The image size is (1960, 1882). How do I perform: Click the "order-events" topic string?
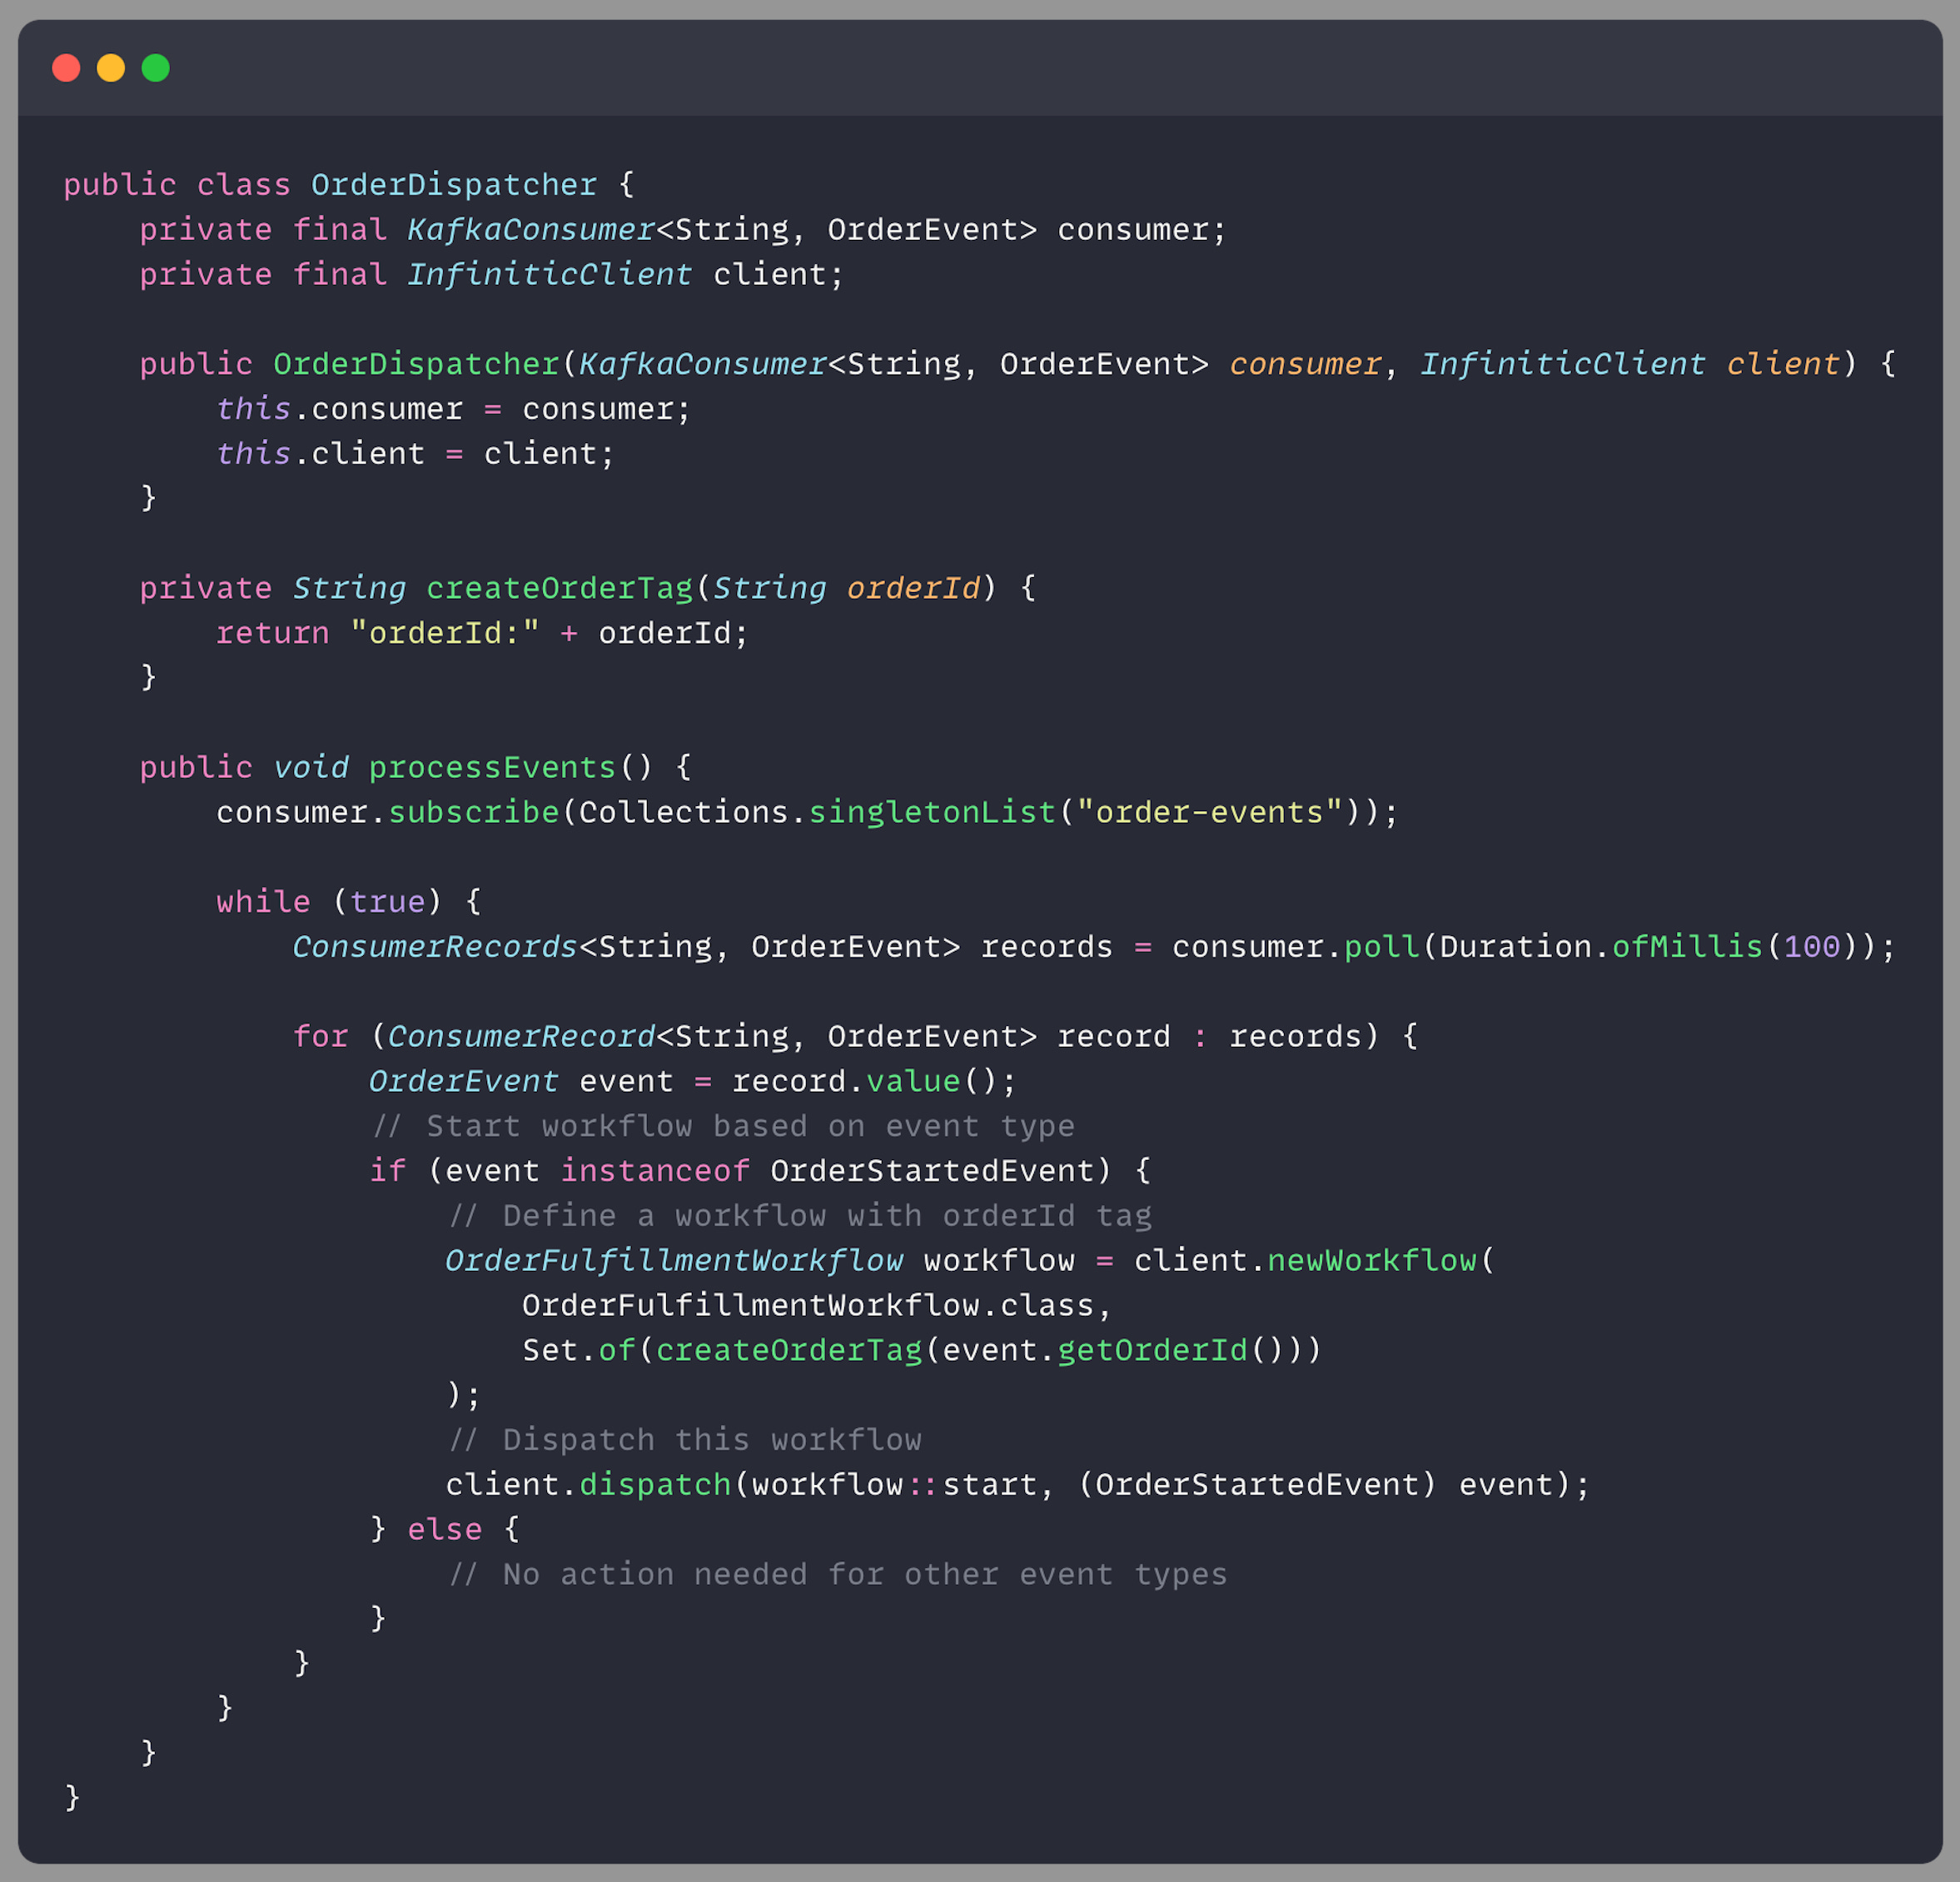(x=1209, y=812)
